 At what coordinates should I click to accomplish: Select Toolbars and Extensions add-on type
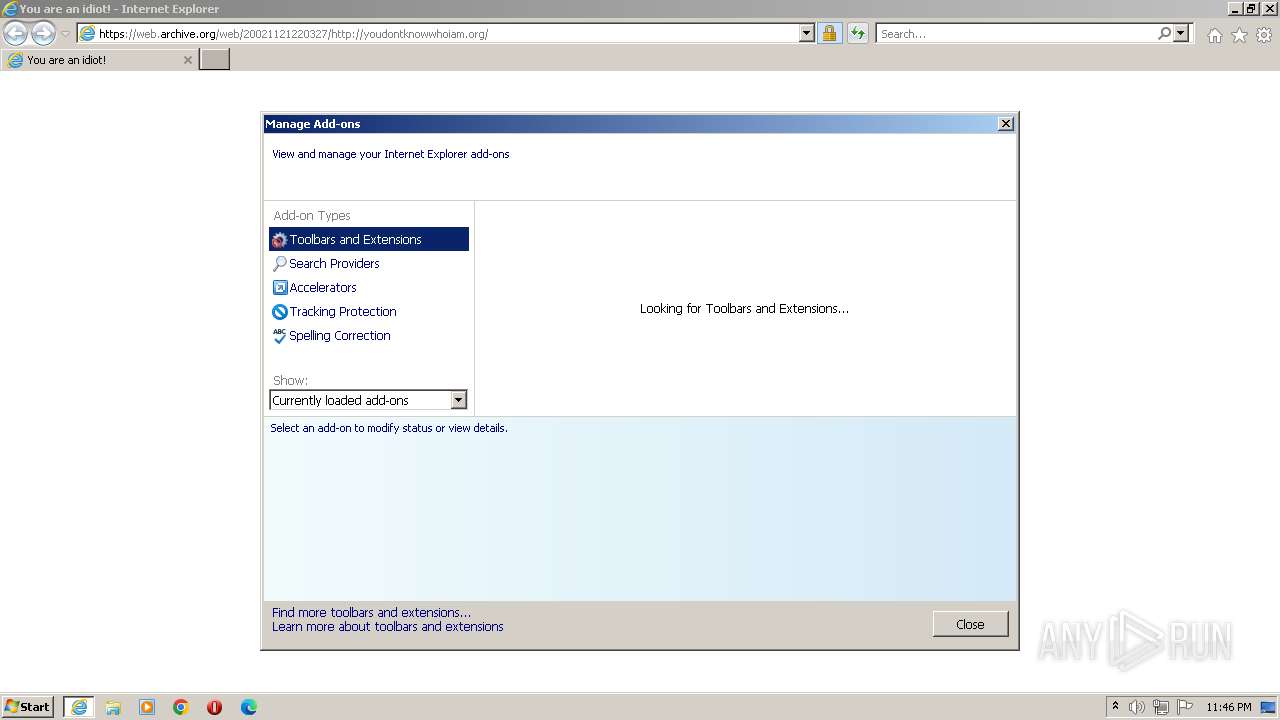pyautogui.click(x=369, y=239)
